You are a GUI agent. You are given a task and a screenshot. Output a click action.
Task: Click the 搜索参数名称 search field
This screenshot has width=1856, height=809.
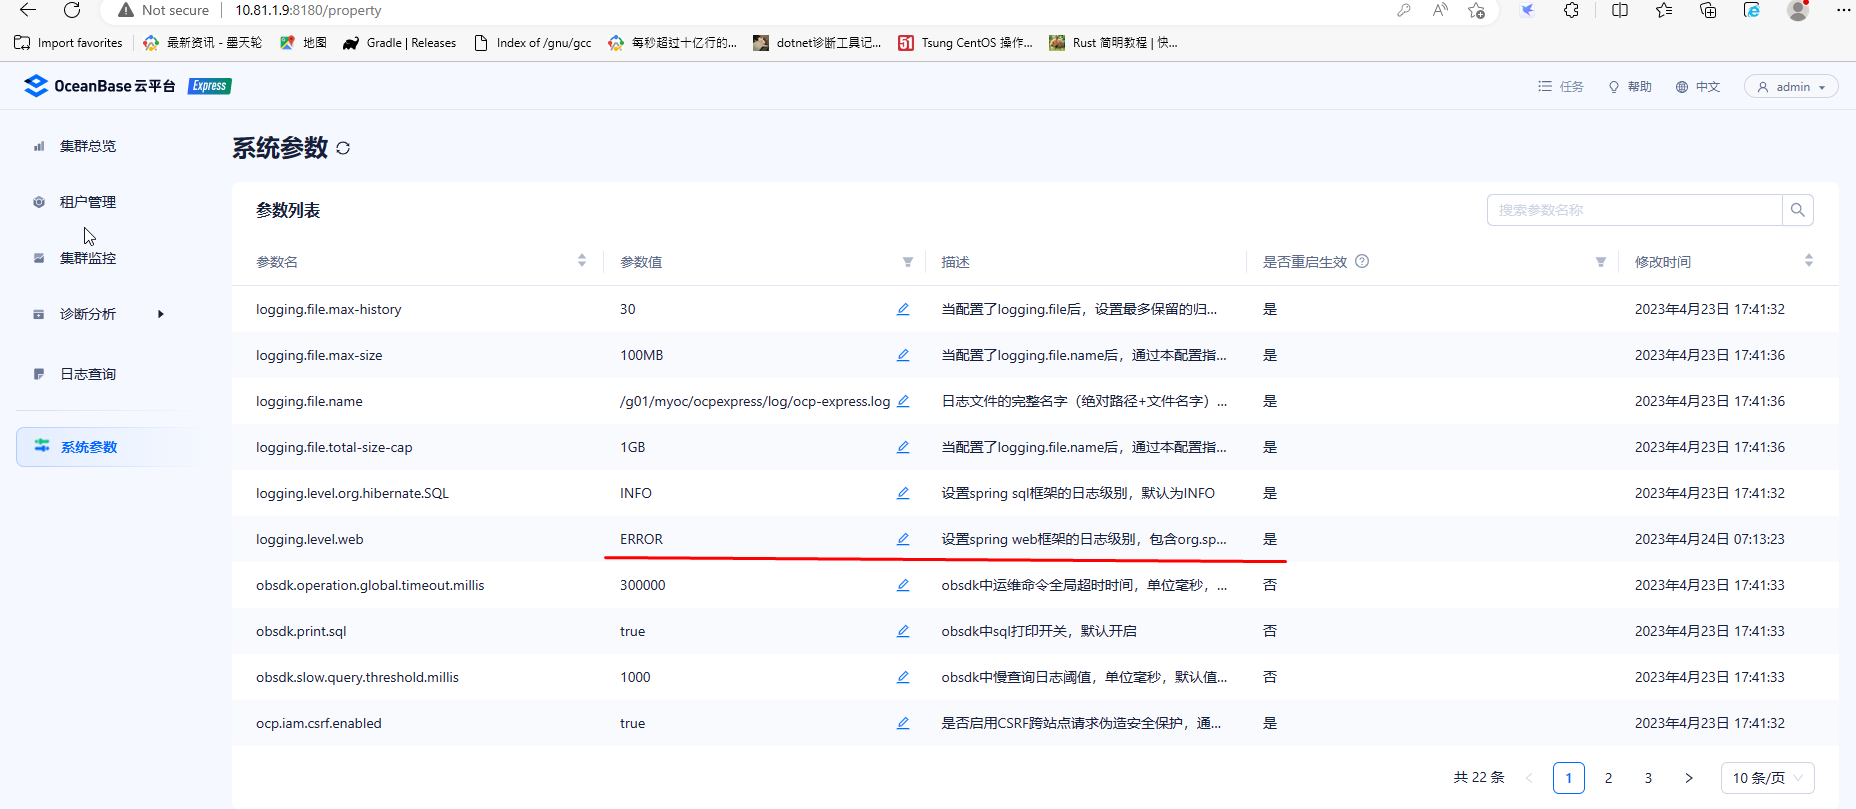1634,210
